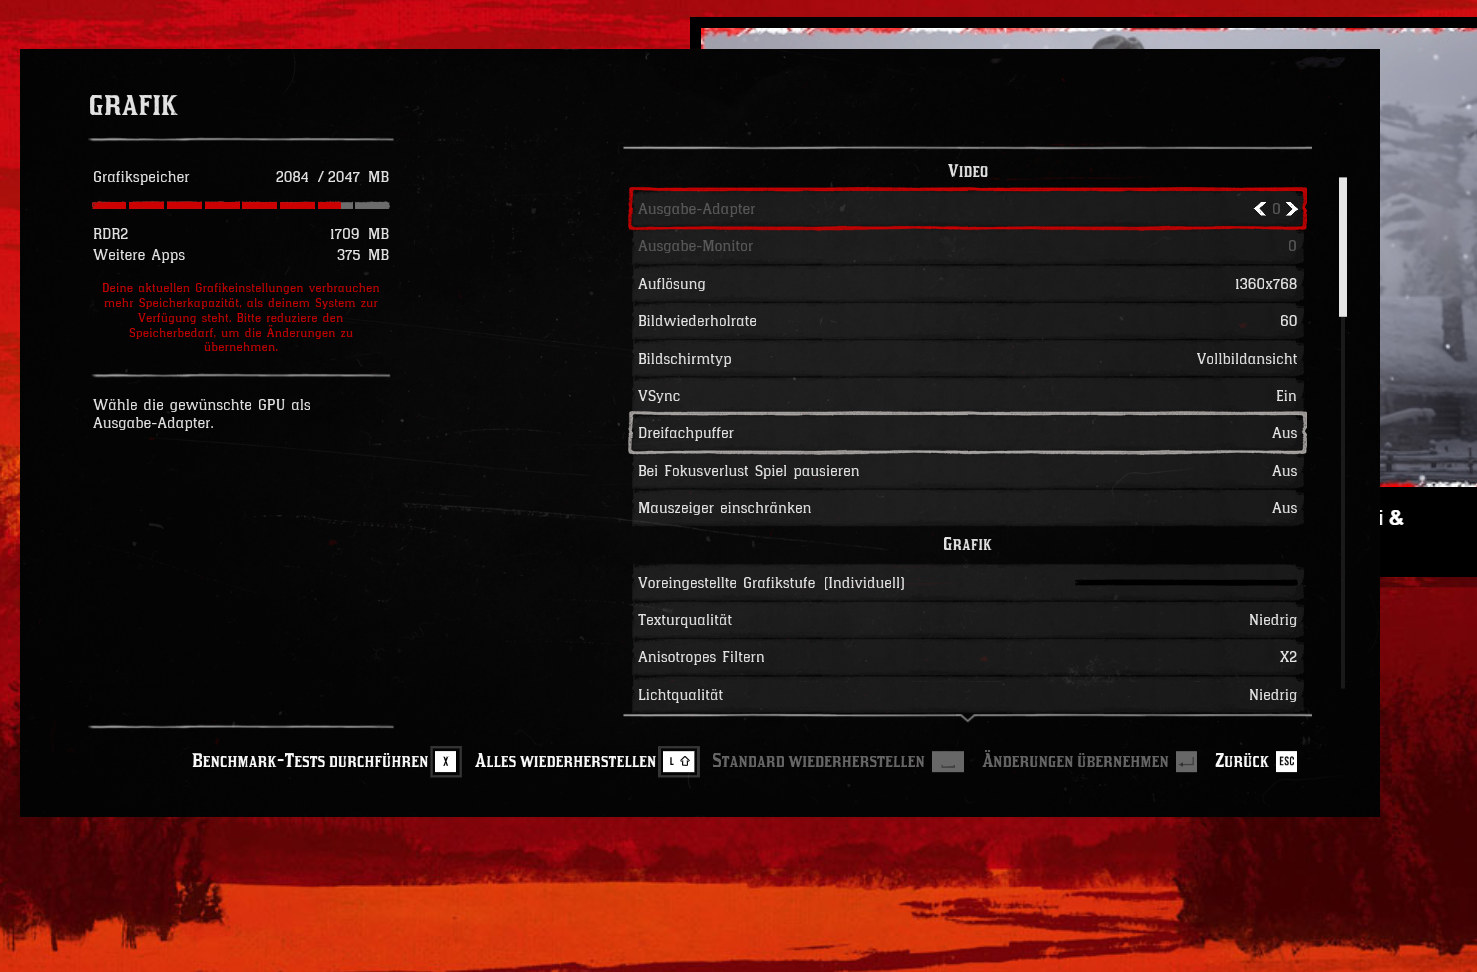Click the X key icon next to Benchmark-Tests
Screen dimensions: 1477x972
[446, 761]
